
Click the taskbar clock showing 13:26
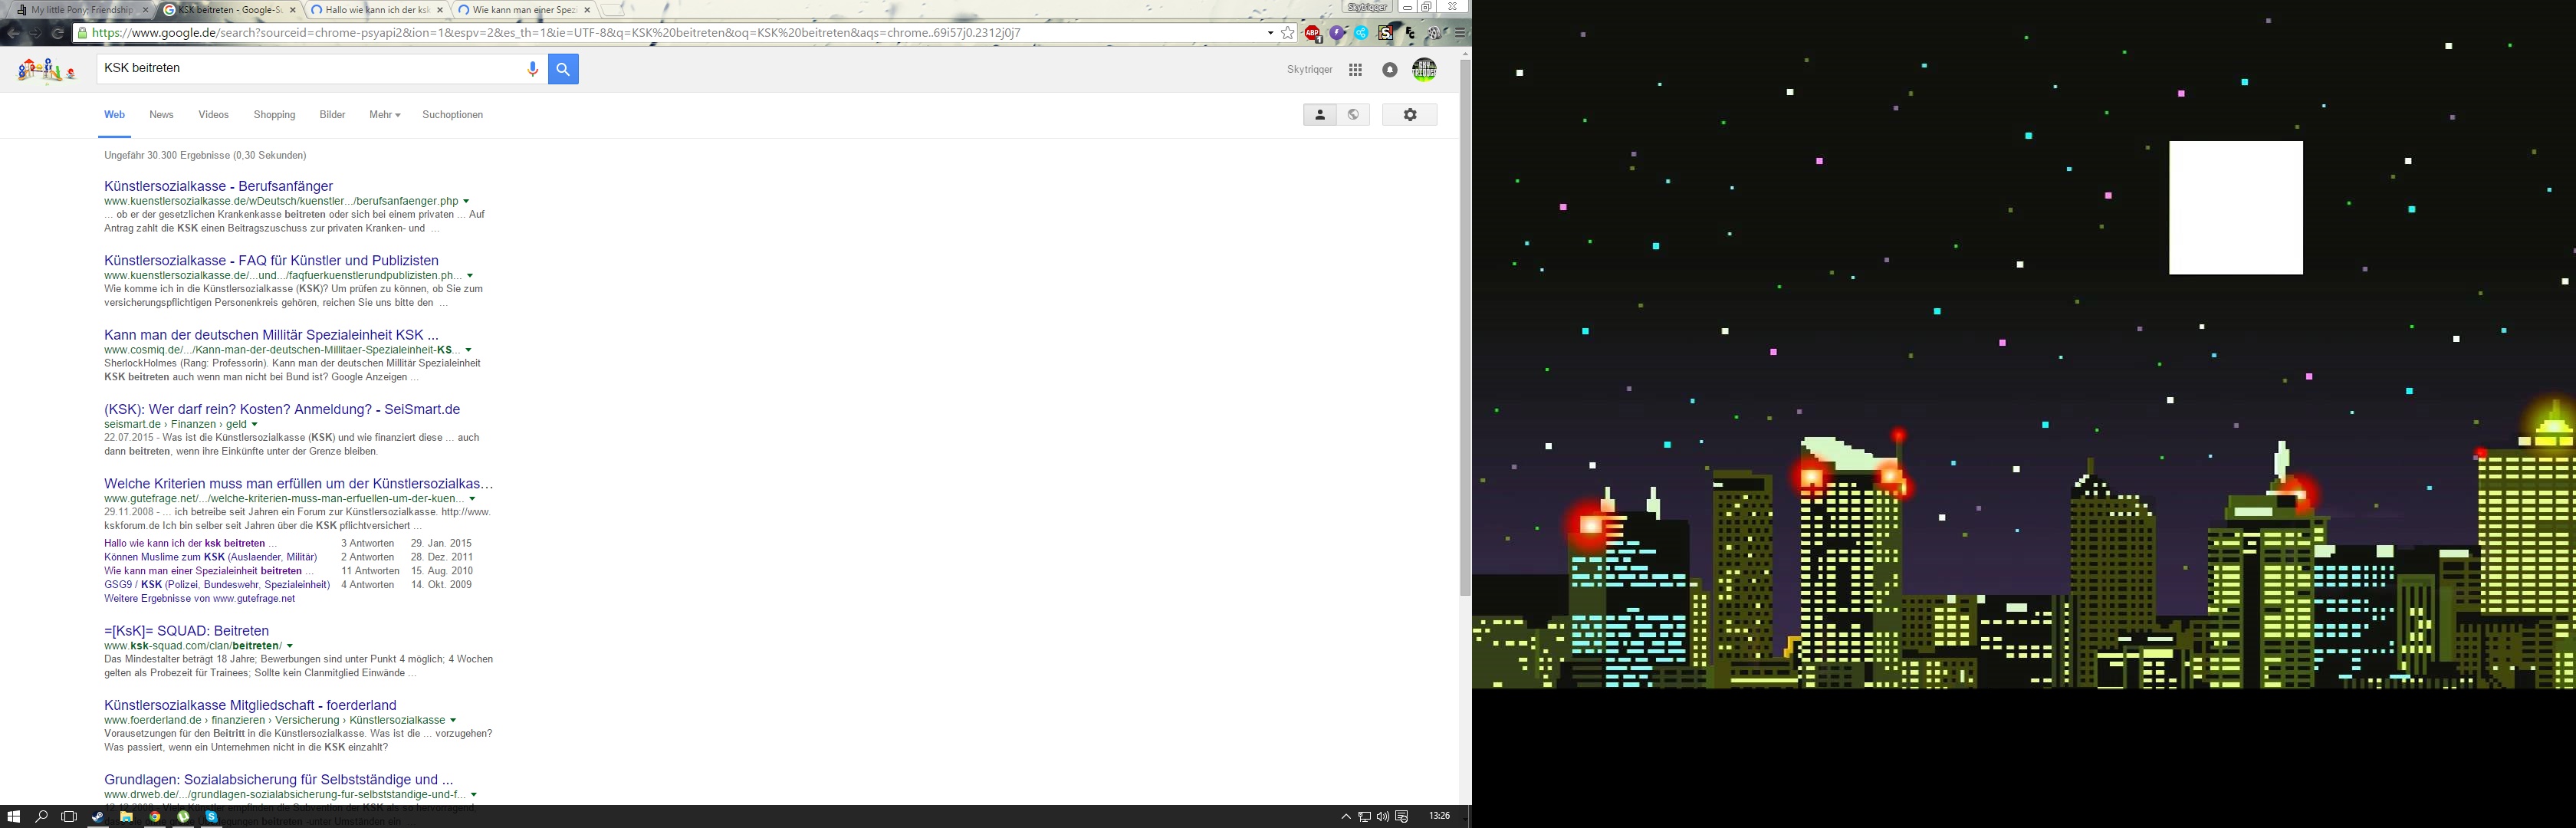[1439, 816]
